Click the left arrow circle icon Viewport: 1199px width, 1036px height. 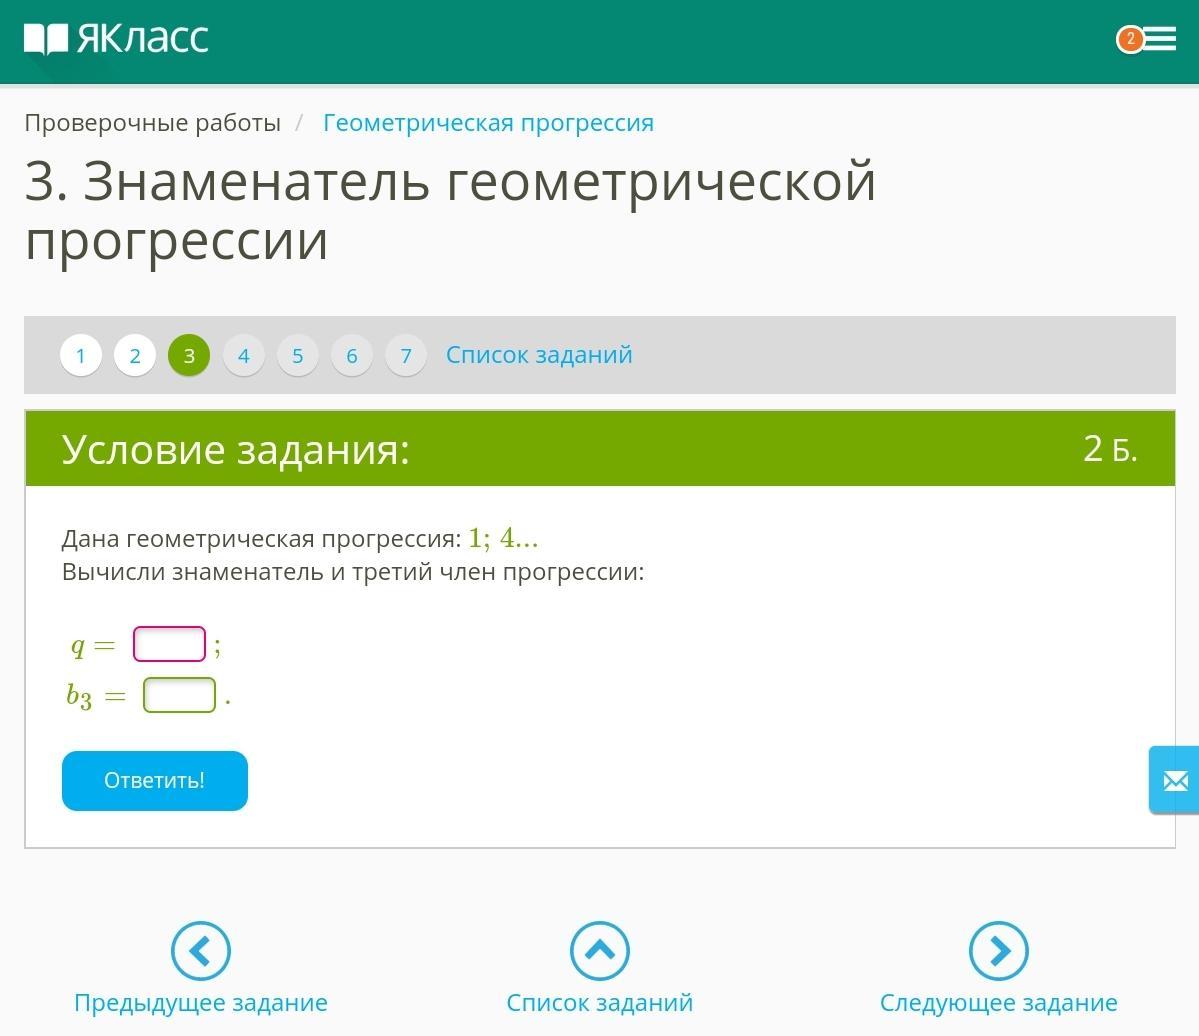coord(200,951)
